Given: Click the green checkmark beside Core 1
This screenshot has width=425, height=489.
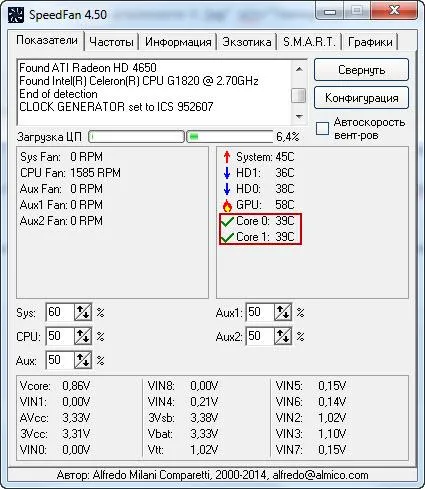Looking at the screenshot, I should click(x=227, y=237).
